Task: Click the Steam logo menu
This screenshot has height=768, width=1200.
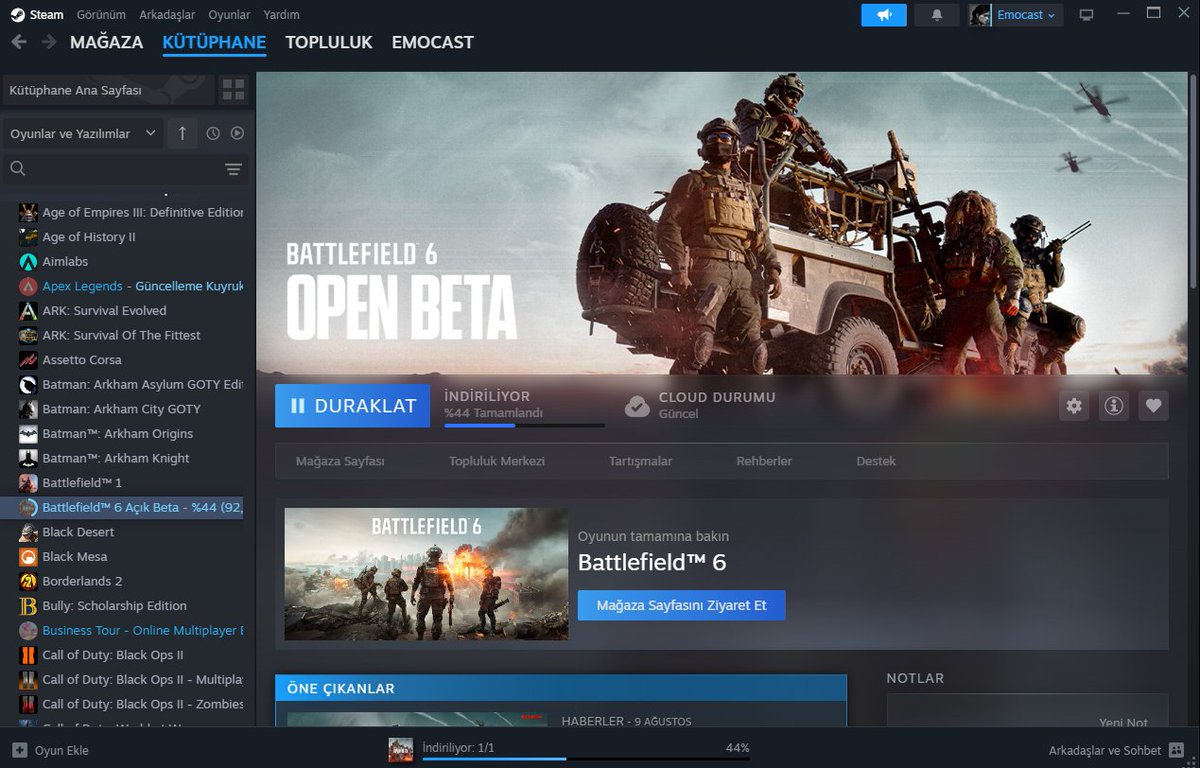Action: 37,15
